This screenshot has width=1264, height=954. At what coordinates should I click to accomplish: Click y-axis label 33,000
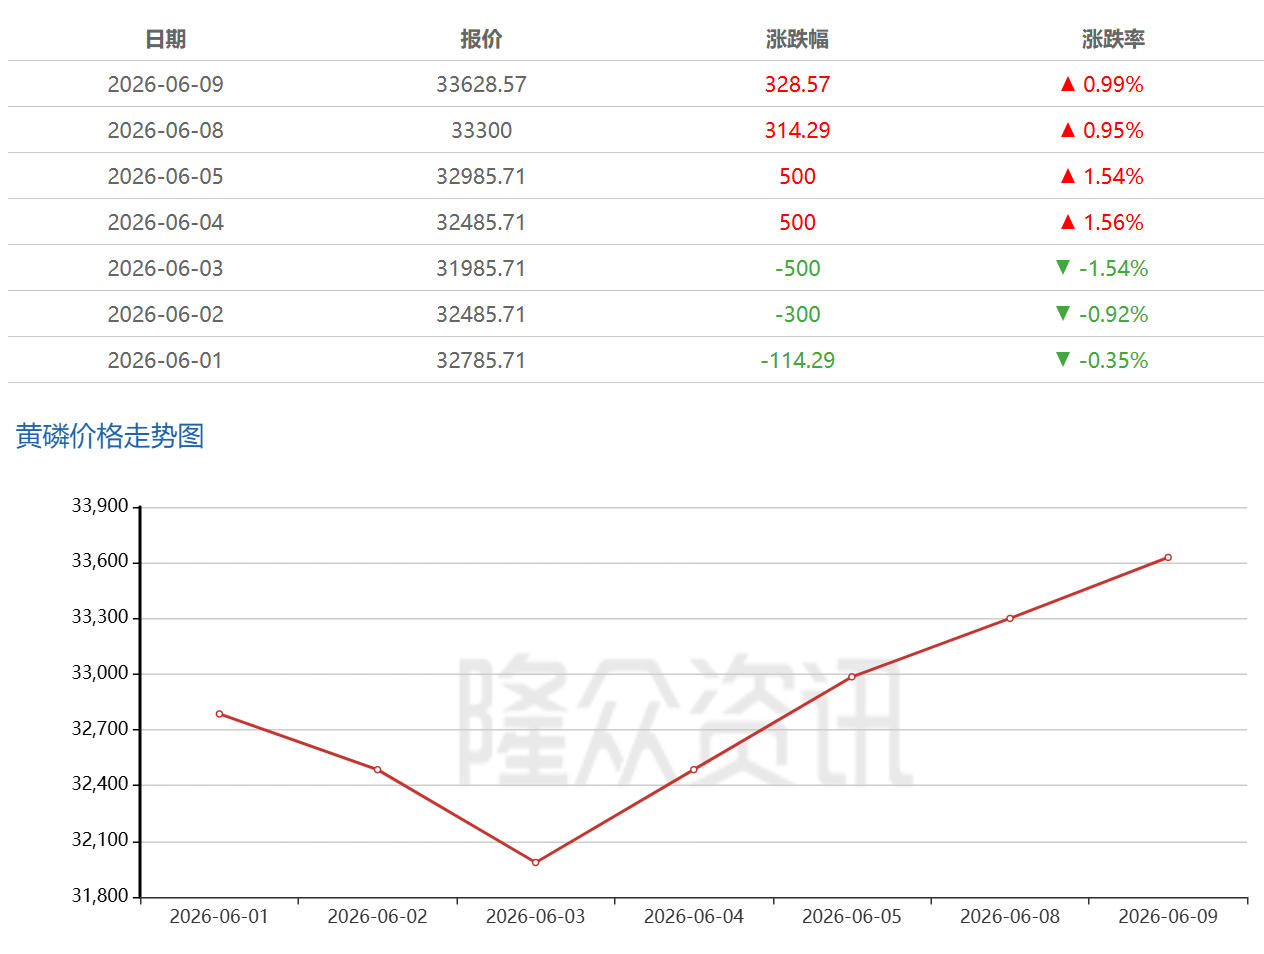pos(100,673)
